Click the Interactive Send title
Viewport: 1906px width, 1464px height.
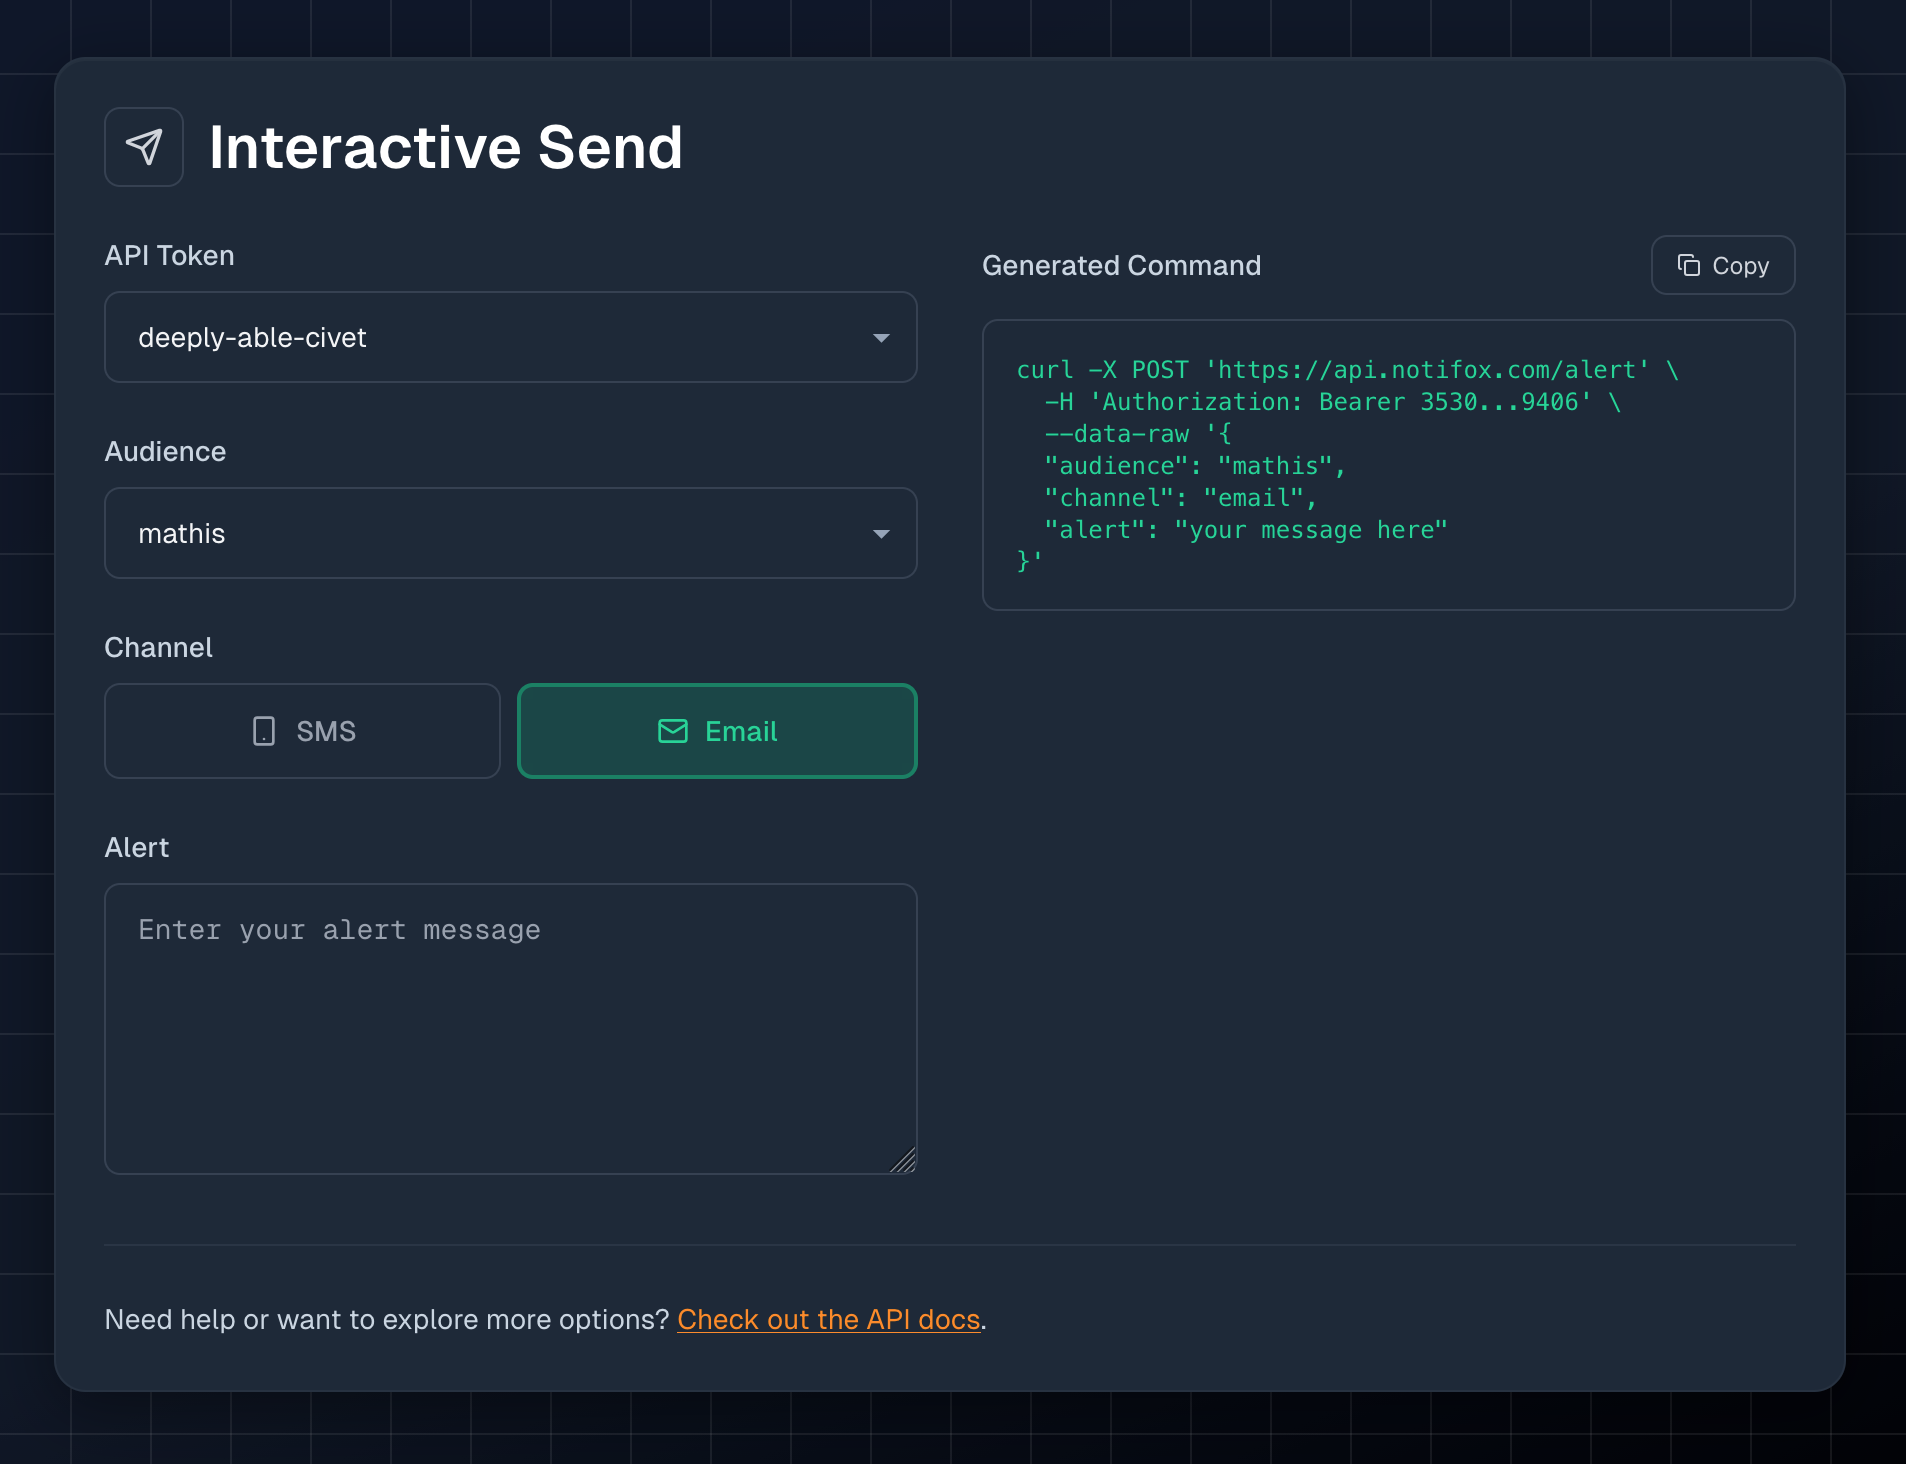tap(445, 146)
